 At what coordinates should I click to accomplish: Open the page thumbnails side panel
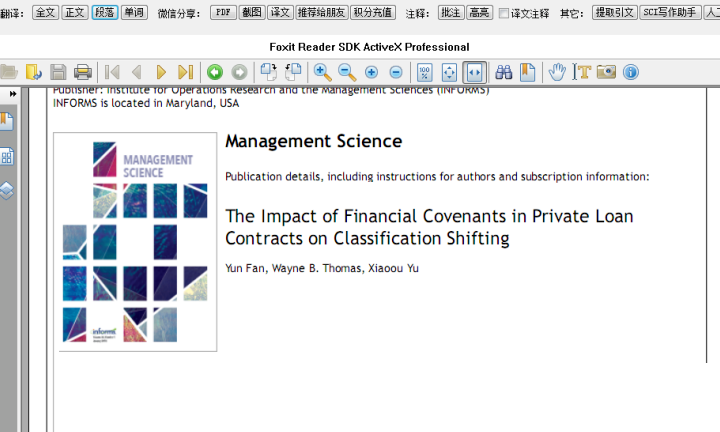coord(7,157)
